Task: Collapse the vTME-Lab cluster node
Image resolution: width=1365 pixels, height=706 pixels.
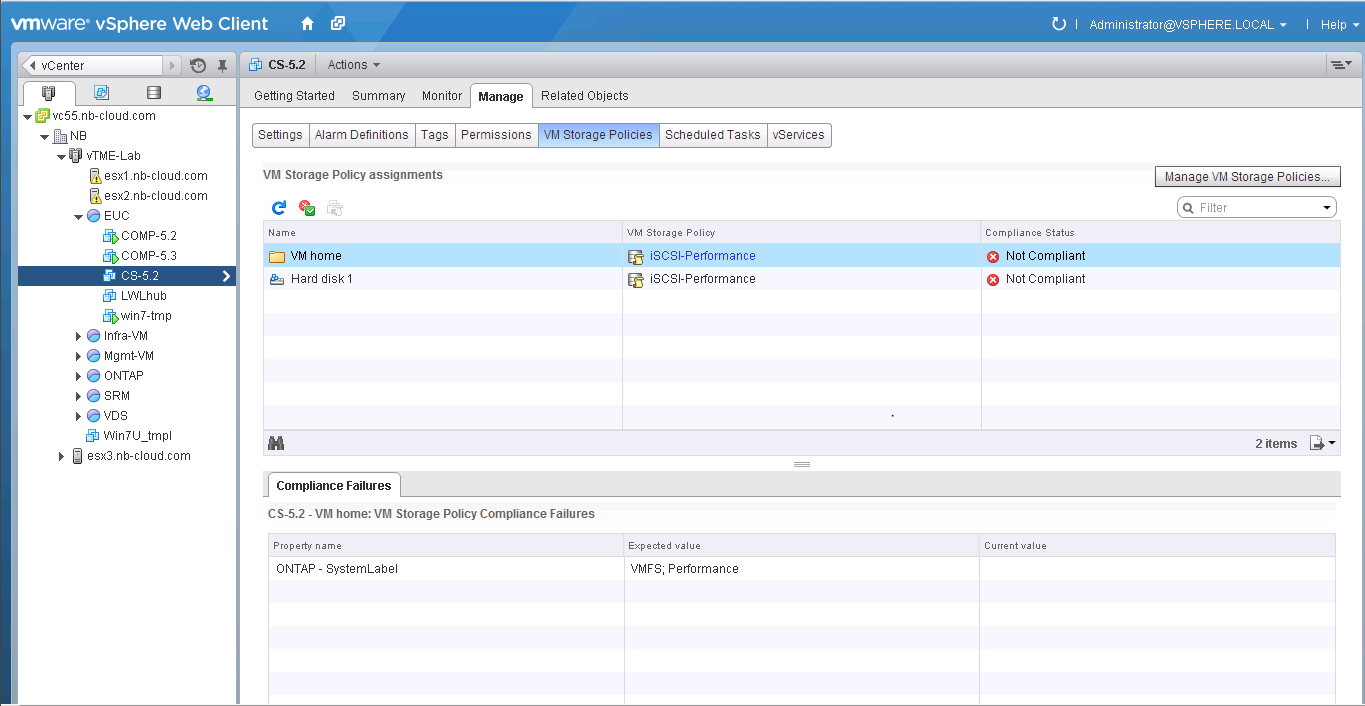Action: click(x=61, y=156)
